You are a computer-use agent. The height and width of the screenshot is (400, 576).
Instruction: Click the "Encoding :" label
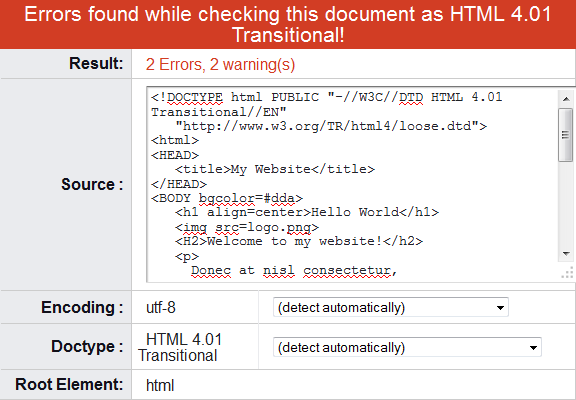tap(82, 307)
